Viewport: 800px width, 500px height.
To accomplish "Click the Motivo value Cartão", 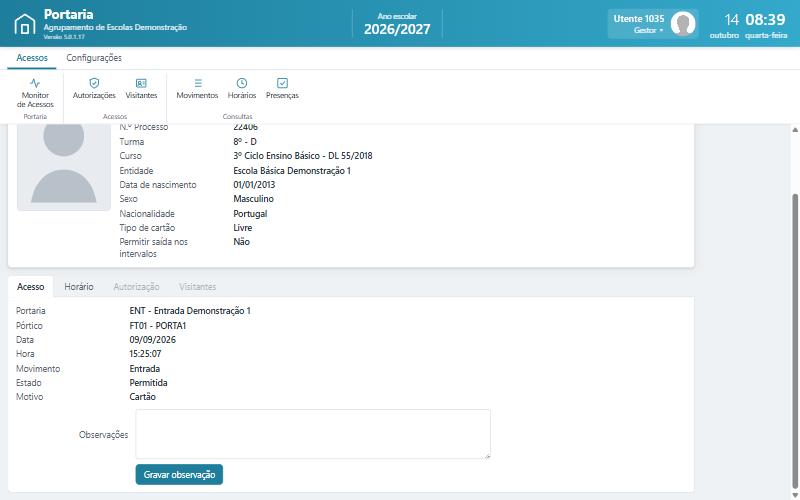I will coord(142,396).
